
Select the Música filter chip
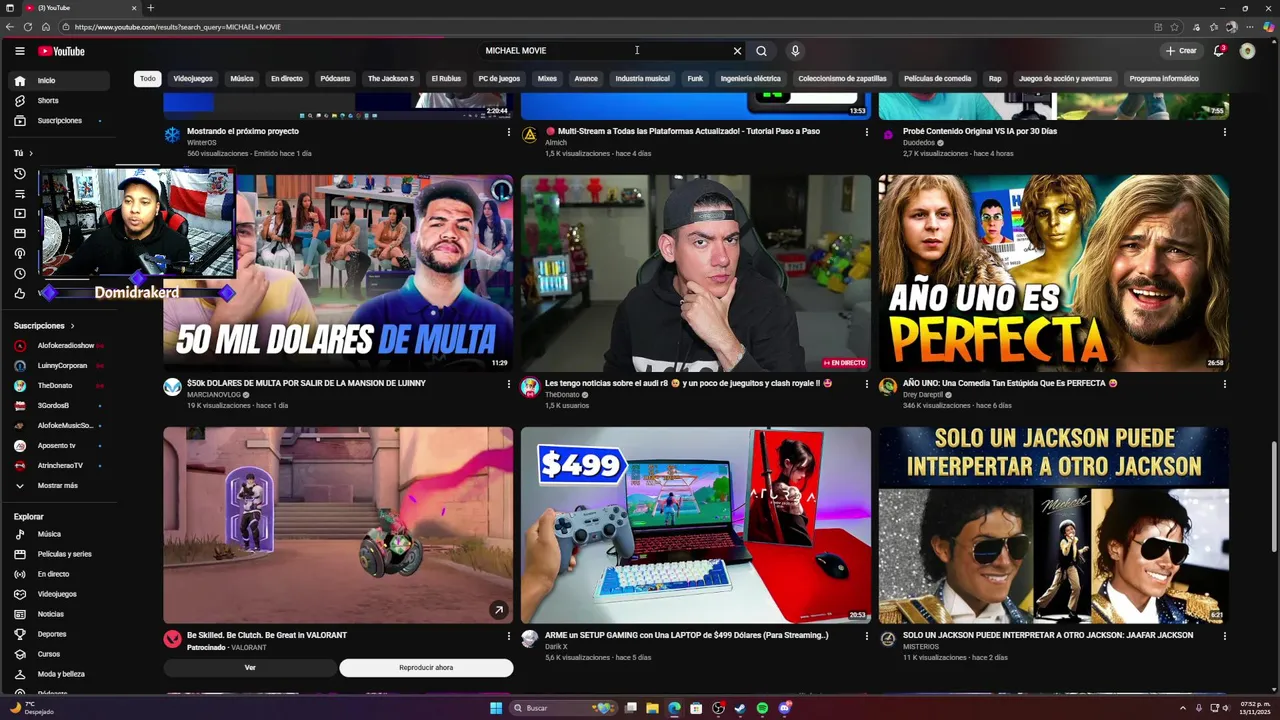click(242, 78)
